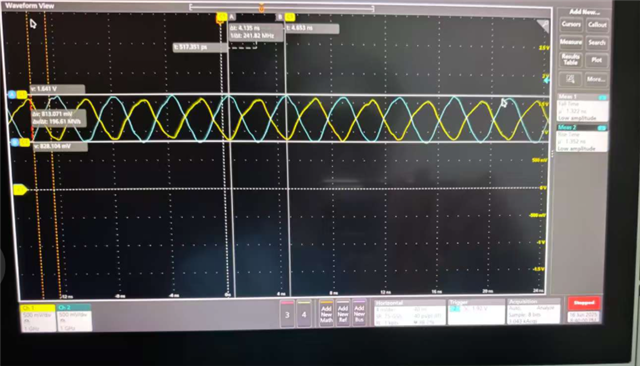This screenshot has height=366, width=640.
Task: Click the orange trigger position marker
Action: pyautogui.click(x=262, y=7)
